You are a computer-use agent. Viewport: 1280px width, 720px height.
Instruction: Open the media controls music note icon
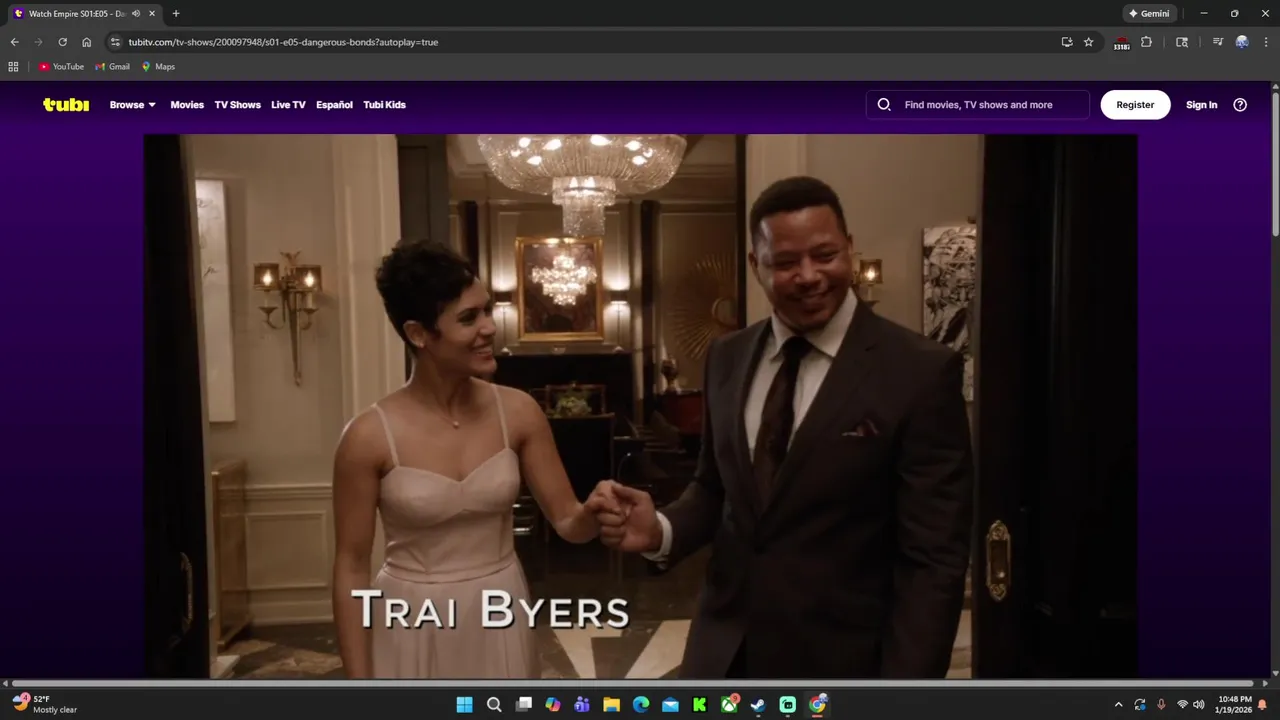(x=1218, y=42)
